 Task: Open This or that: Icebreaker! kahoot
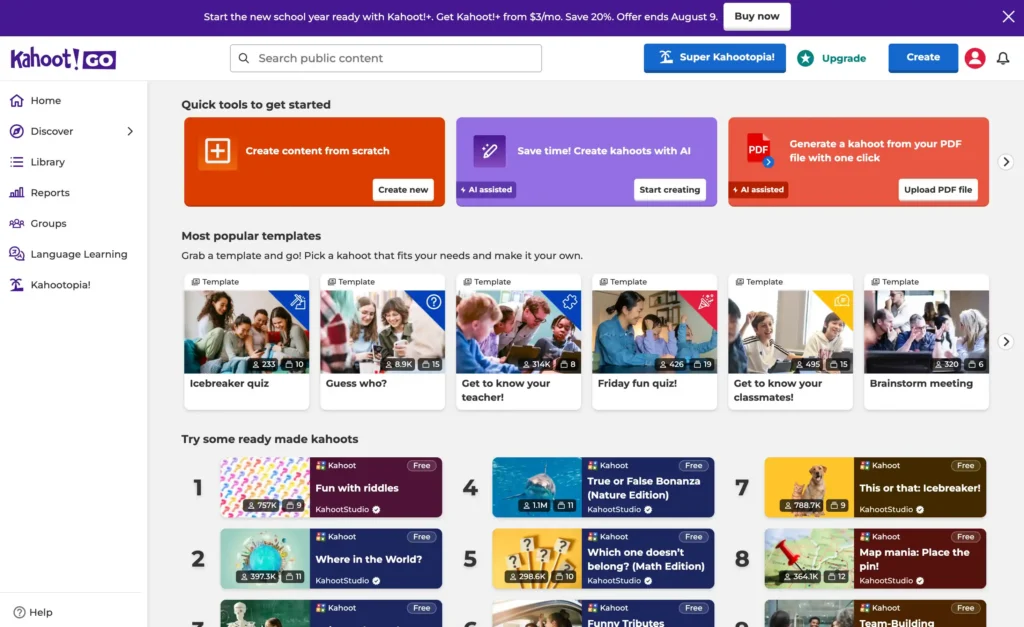pyautogui.click(x=875, y=487)
